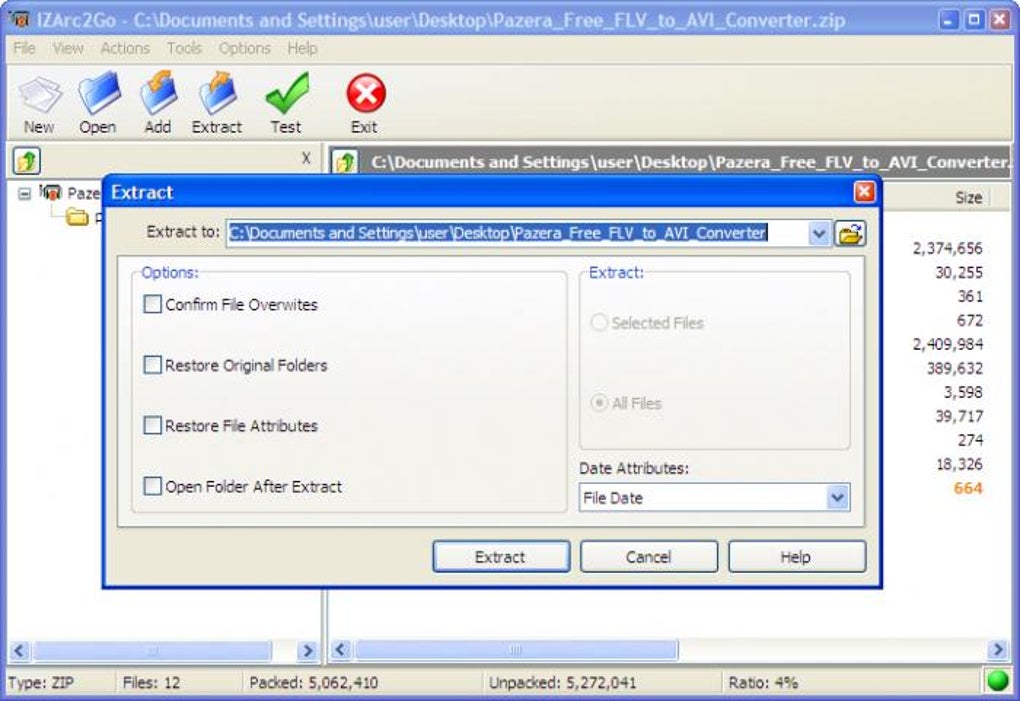Click the up-folder icon beside the archive path
1020x701 pixels.
tap(345, 161)
